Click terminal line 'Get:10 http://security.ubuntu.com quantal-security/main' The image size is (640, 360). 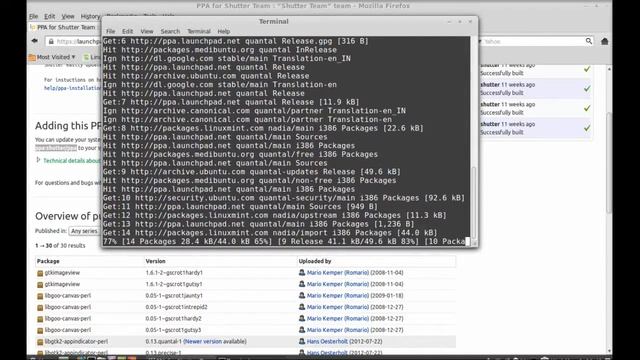[284, 198]
